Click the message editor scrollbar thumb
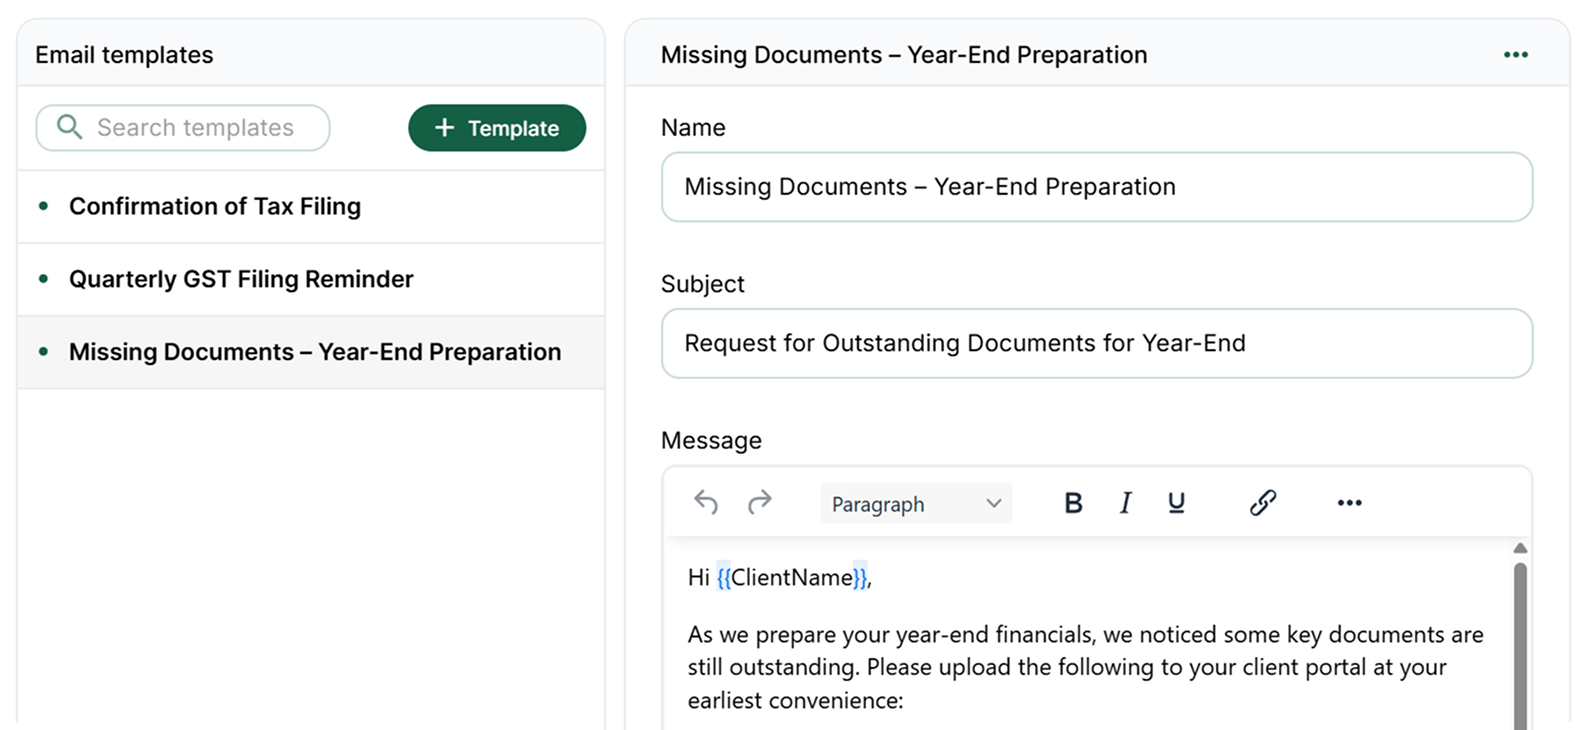Screen dimensions: 1586x730 [1520, 640]
